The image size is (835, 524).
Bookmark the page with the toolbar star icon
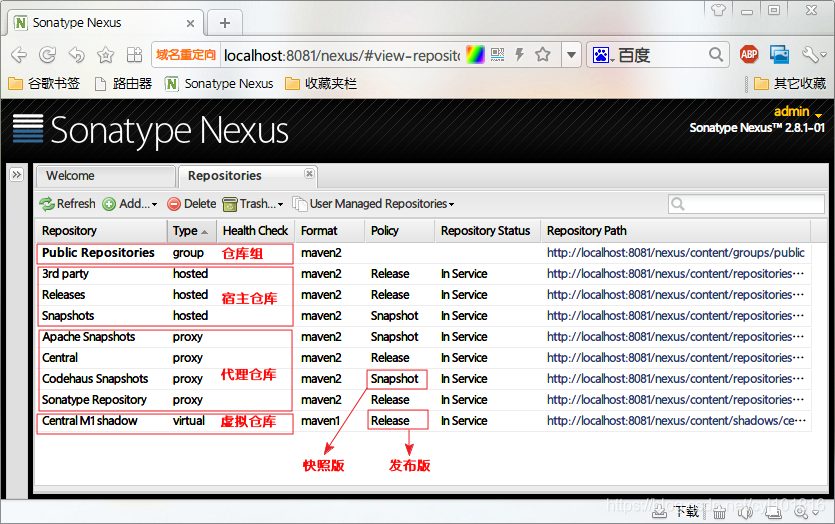(105, 54)
